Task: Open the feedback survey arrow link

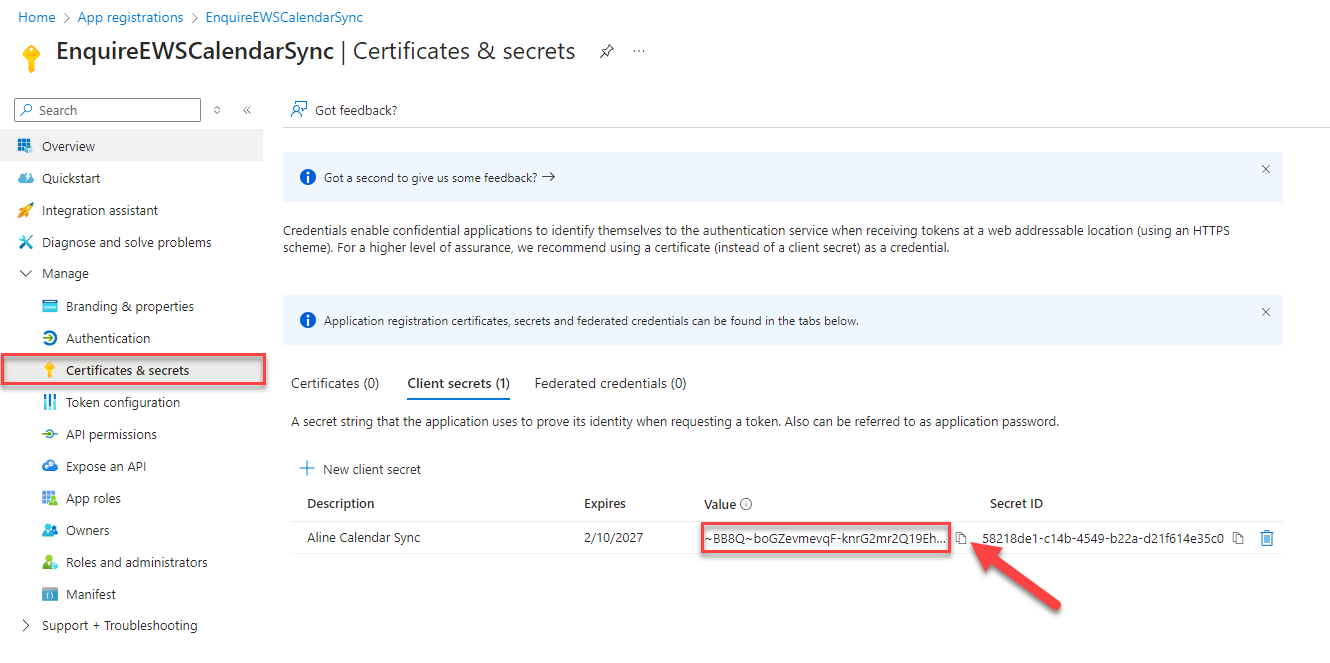Action: pos(548,177)
